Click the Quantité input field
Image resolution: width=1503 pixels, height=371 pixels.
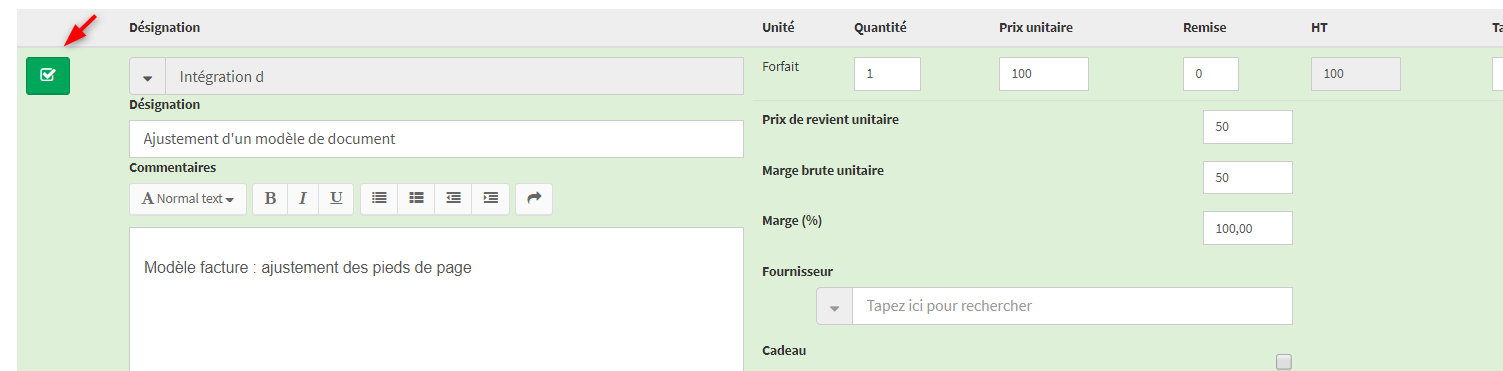pos(887,74)
